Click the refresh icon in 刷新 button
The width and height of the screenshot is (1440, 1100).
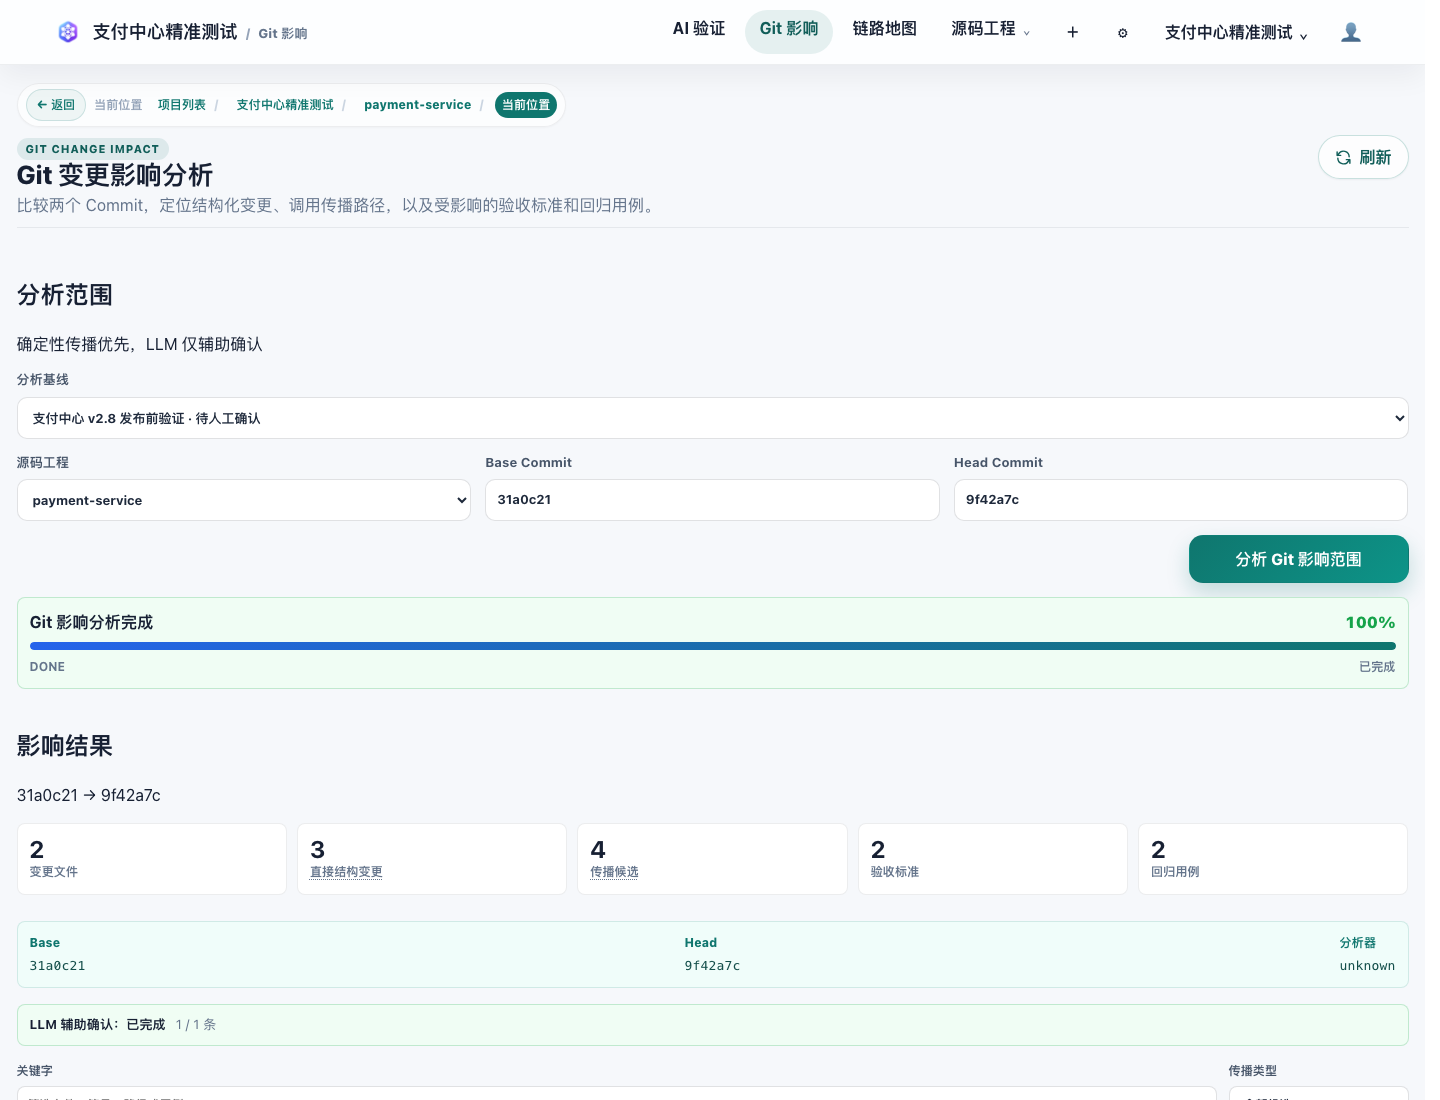click(1343, 158)
